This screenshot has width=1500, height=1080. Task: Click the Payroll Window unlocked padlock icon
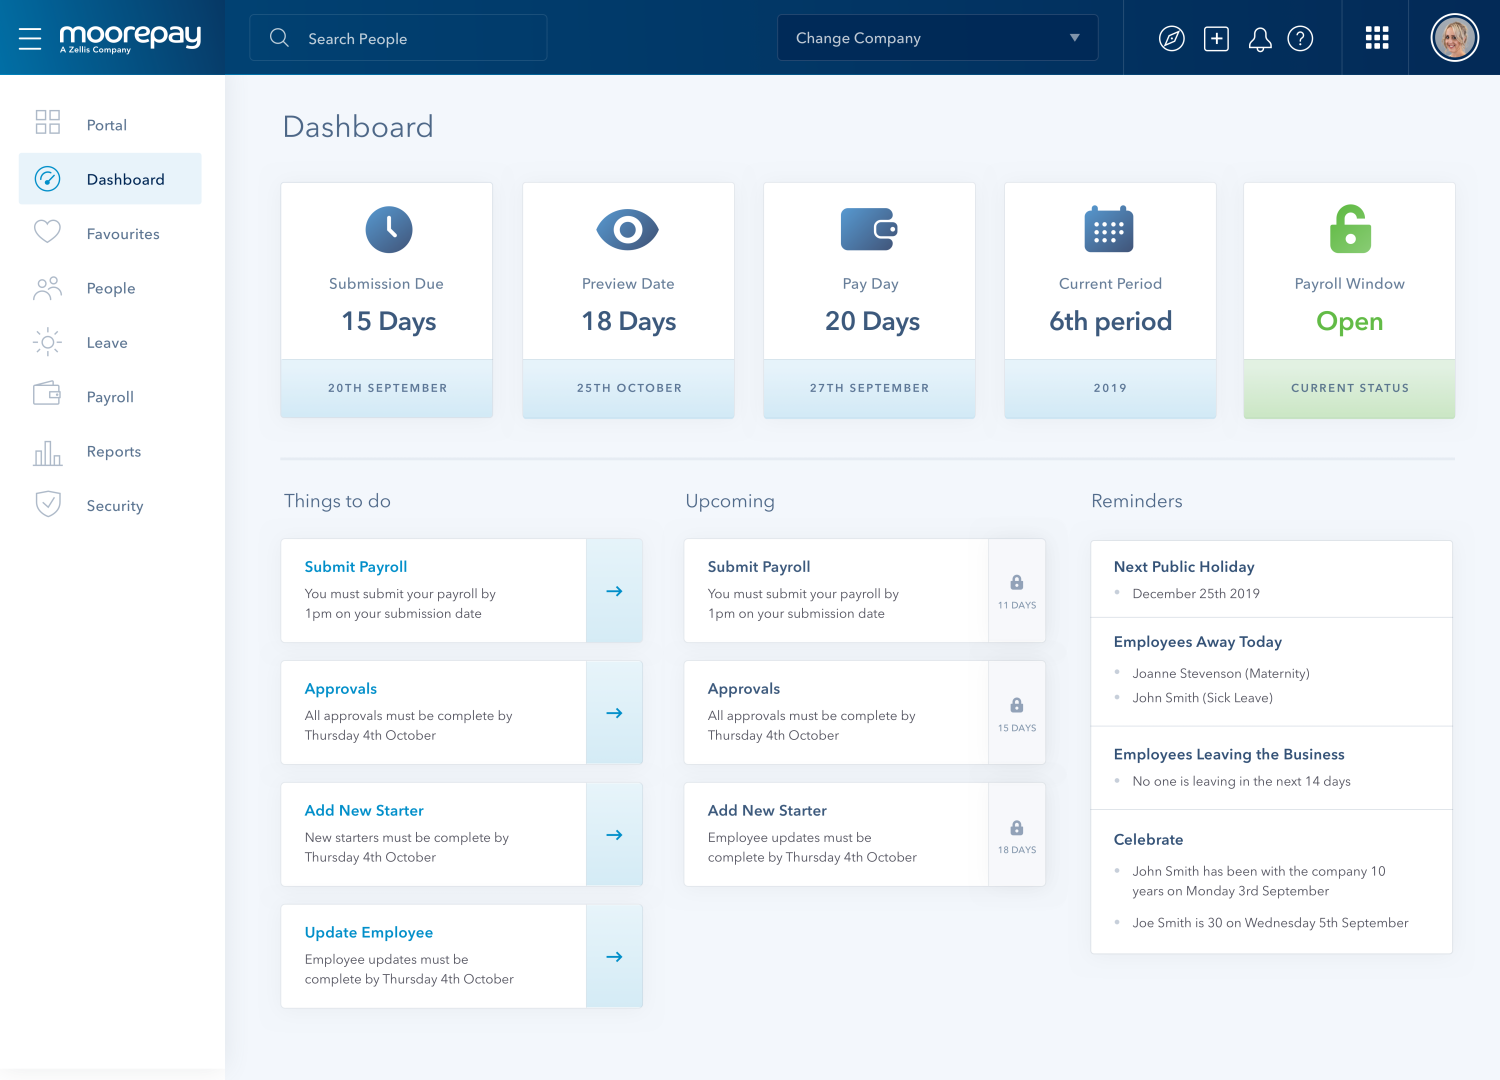tap(1350, 229)
